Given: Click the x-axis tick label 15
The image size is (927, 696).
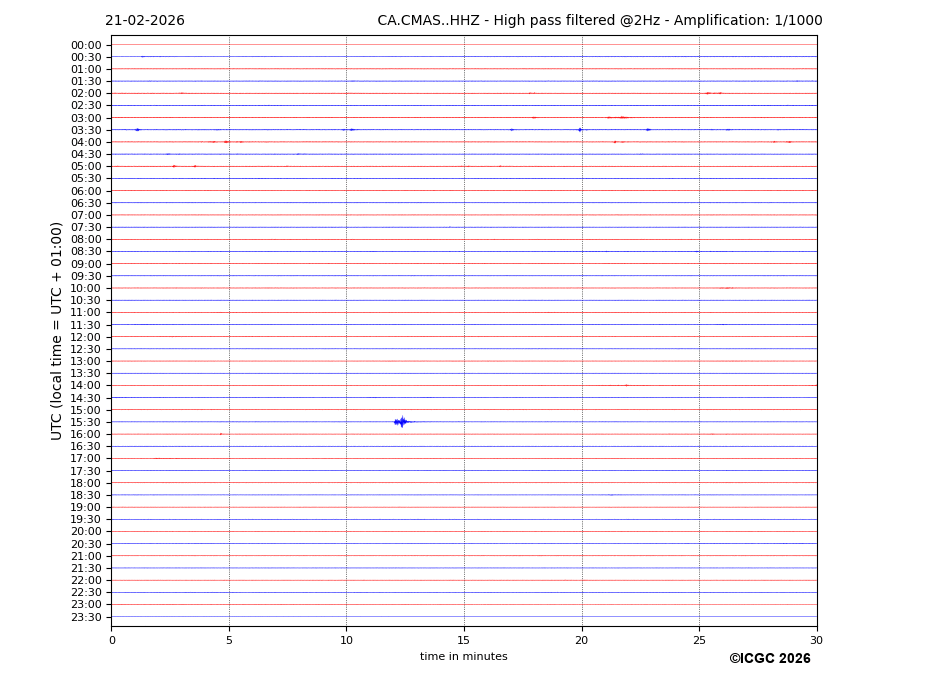Looking at the screenshot, I should click(464, 641).
